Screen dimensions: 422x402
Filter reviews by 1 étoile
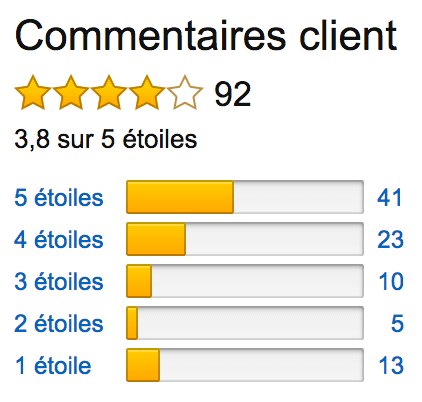click(53, 365)
